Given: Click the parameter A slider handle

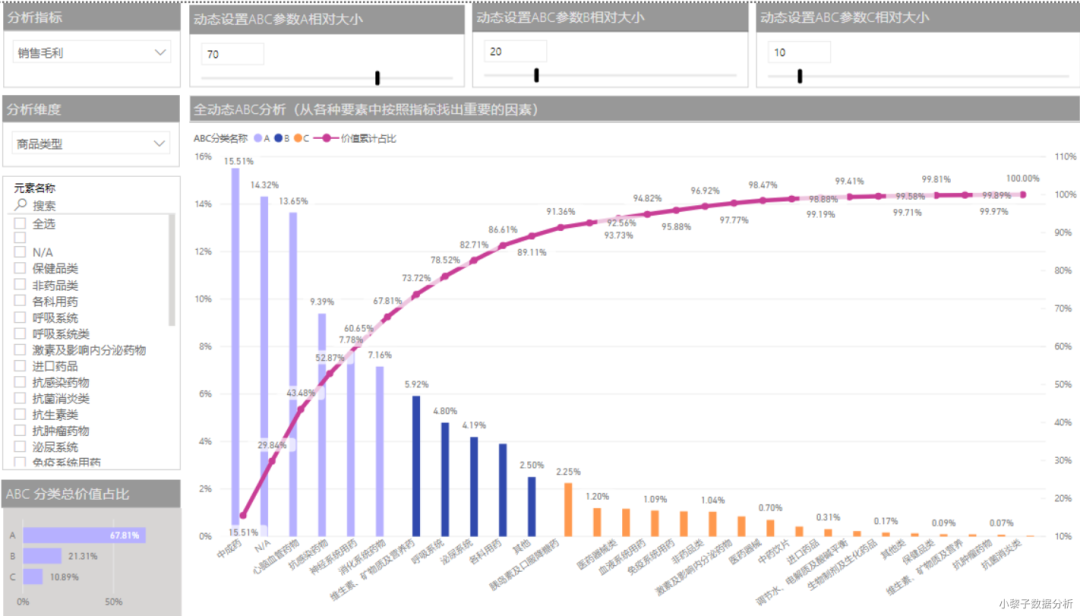Looking at the screenshot, I should (377, 77).
